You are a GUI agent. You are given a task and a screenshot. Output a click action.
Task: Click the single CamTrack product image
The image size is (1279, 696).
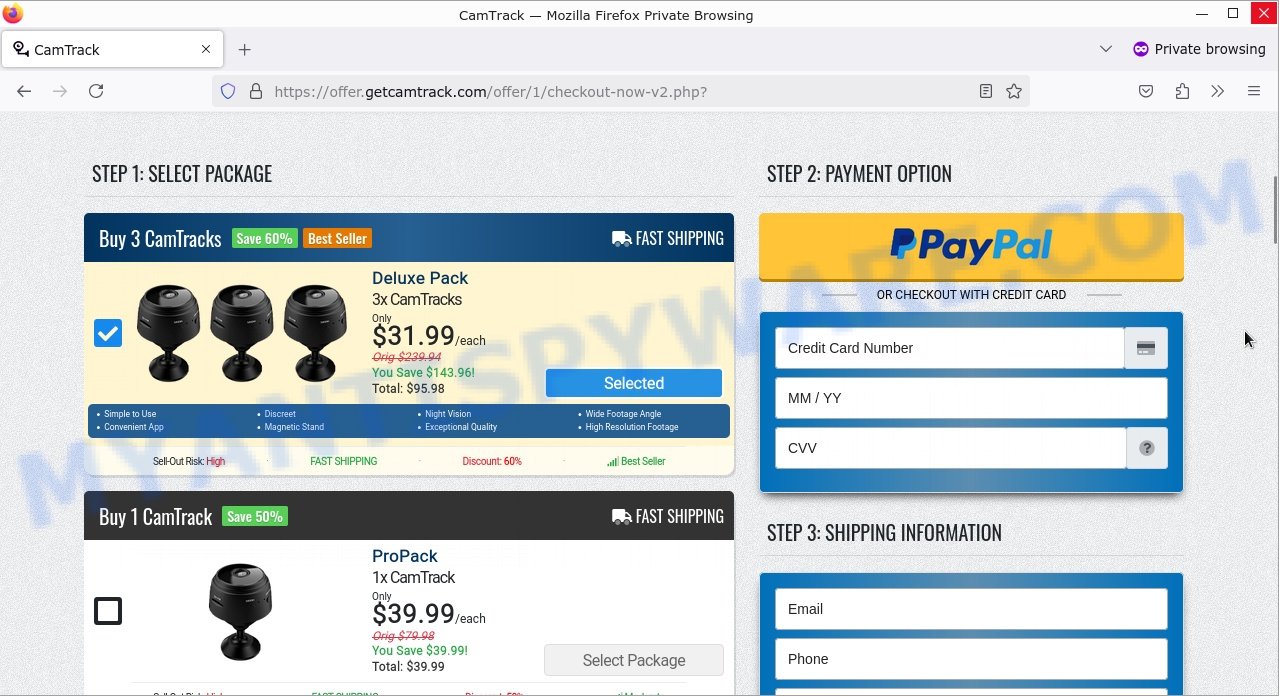click(x=240, y=610)
